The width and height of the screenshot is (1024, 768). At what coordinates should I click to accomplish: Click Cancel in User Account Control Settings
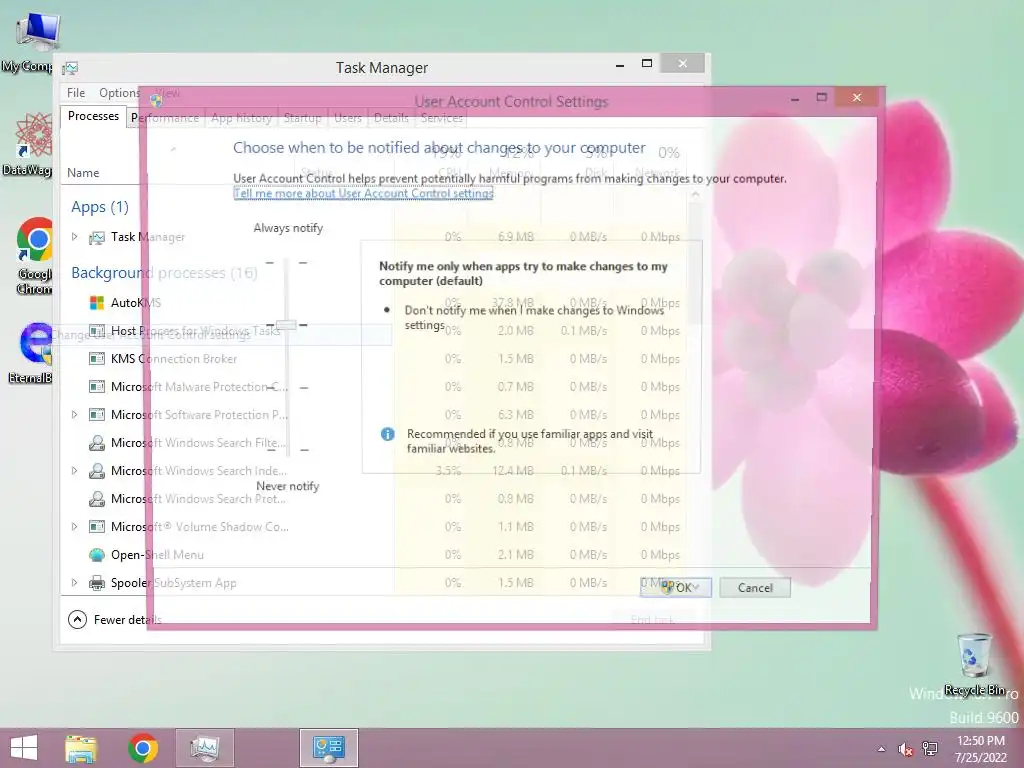(755, 588)
